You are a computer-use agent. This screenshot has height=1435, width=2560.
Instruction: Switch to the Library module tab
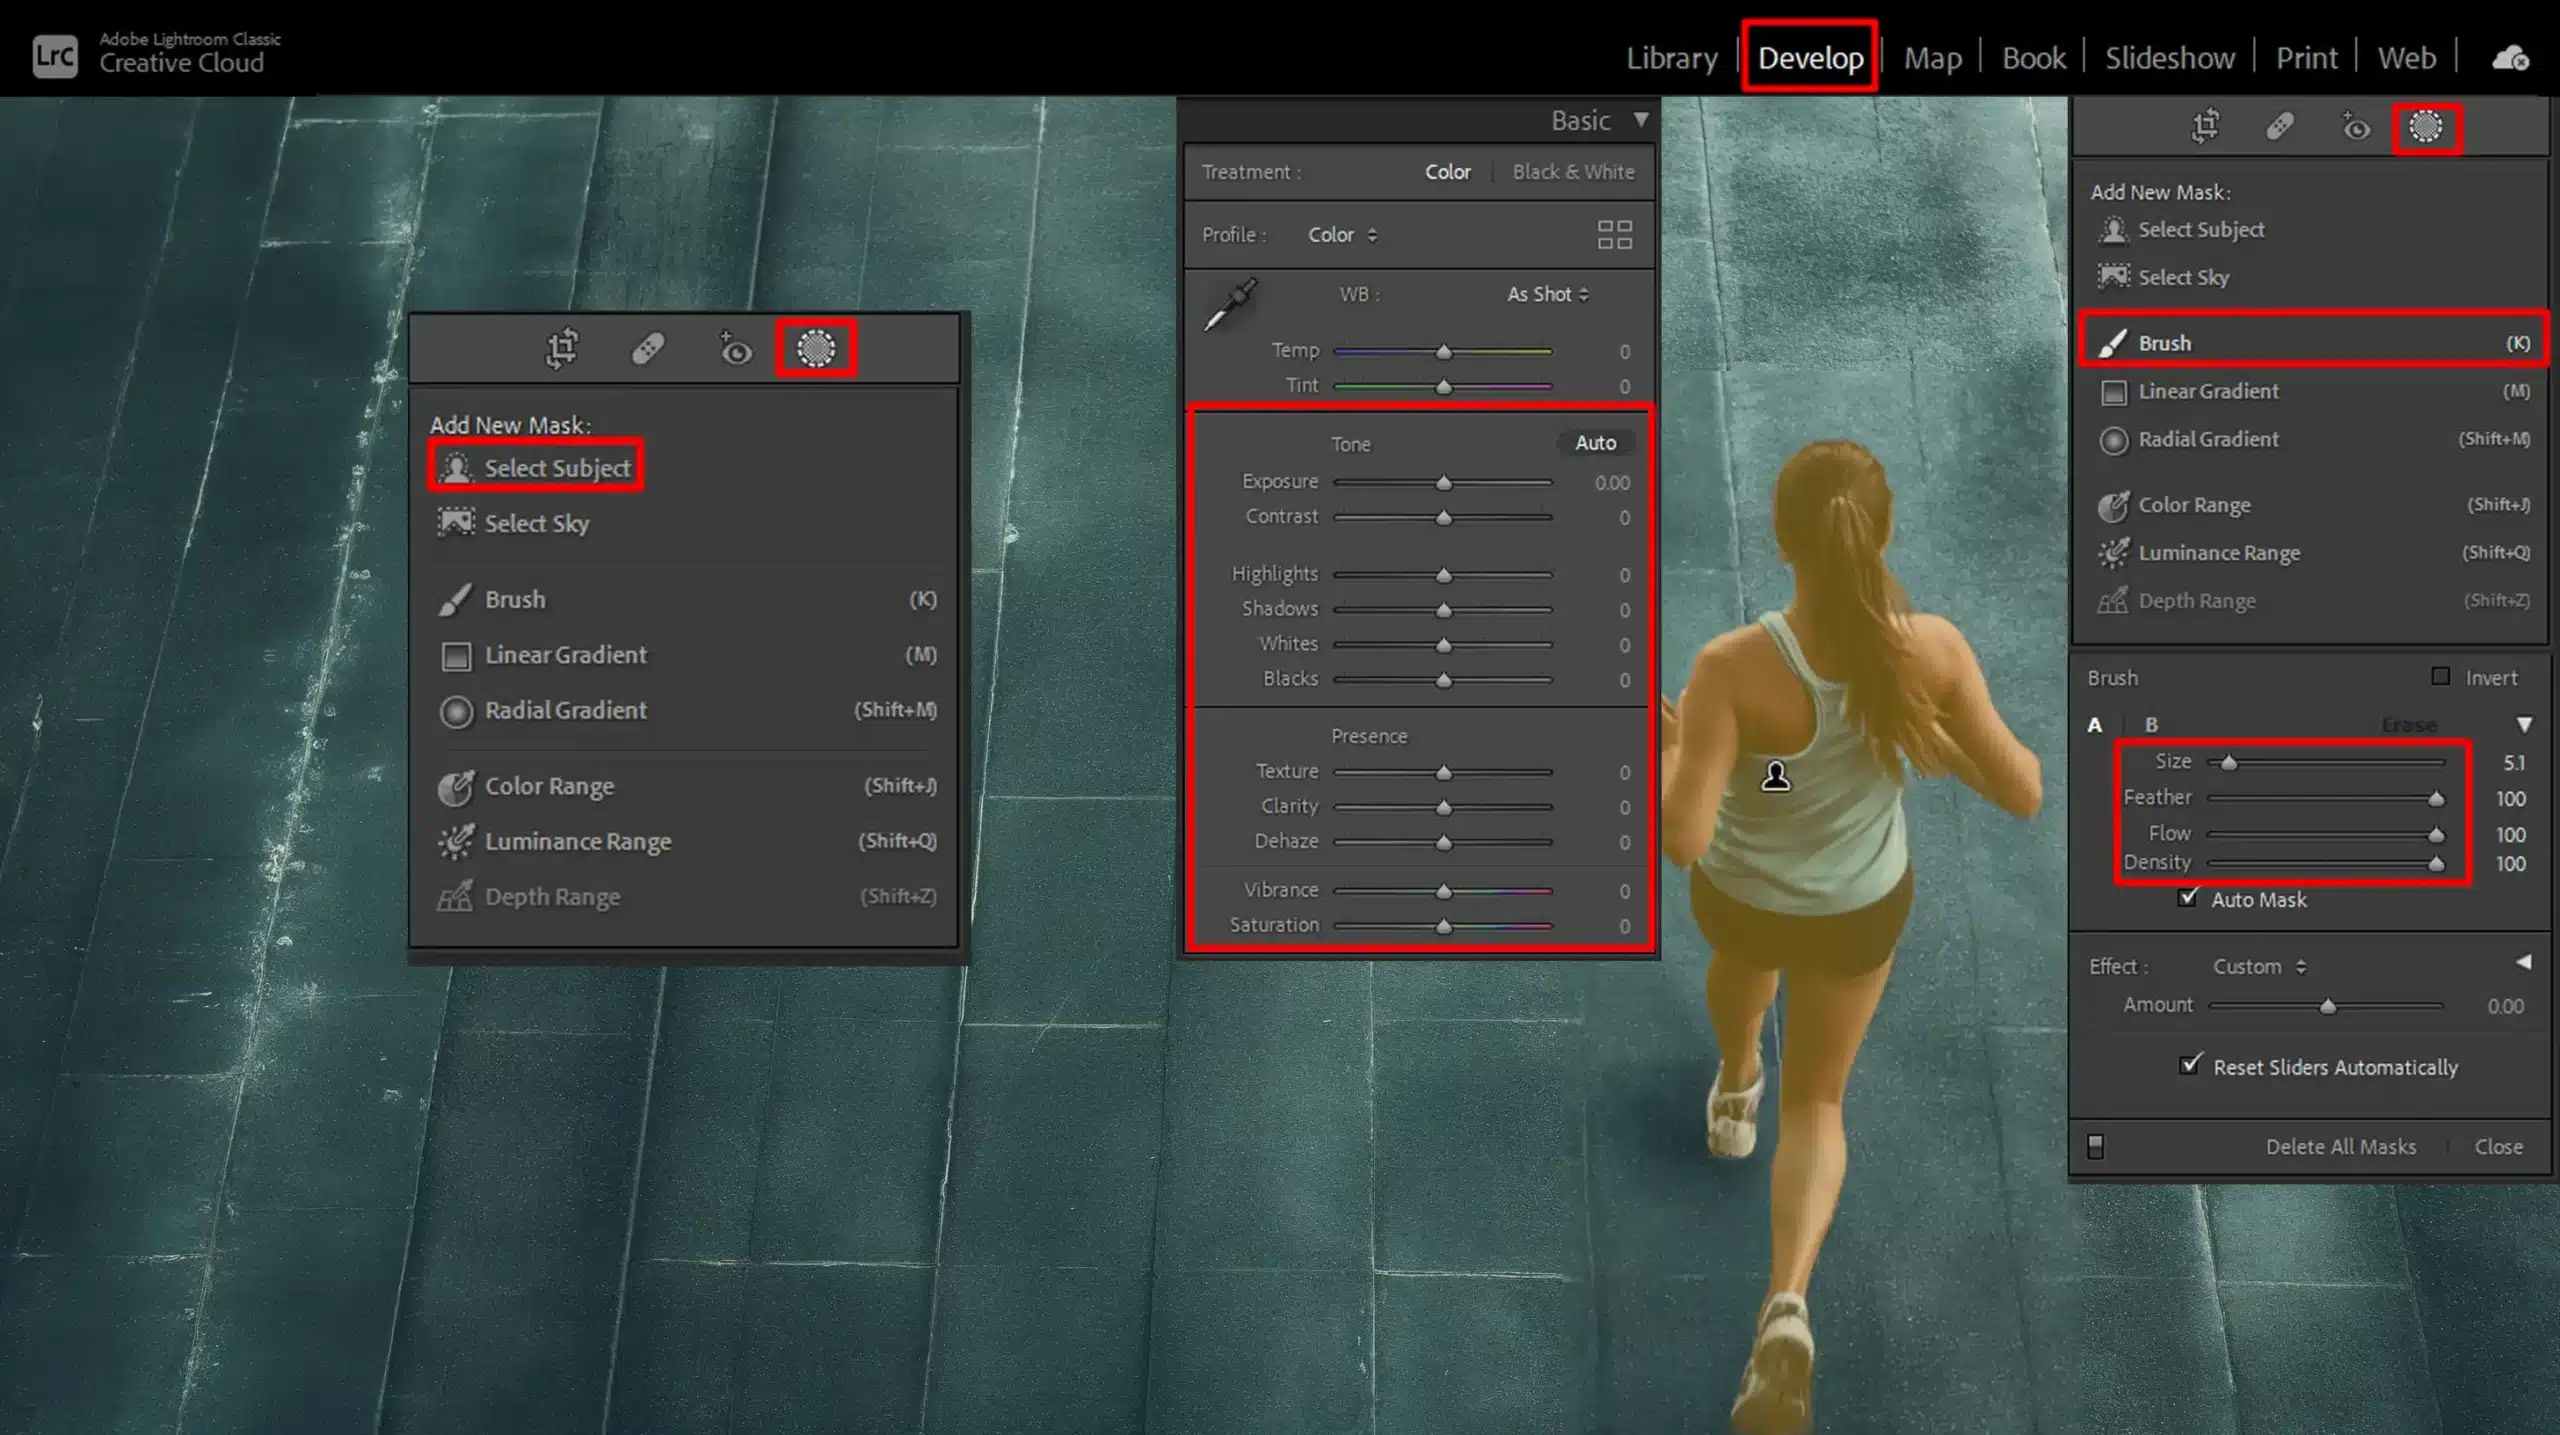pyautogui.click(x=1670, y=58)
